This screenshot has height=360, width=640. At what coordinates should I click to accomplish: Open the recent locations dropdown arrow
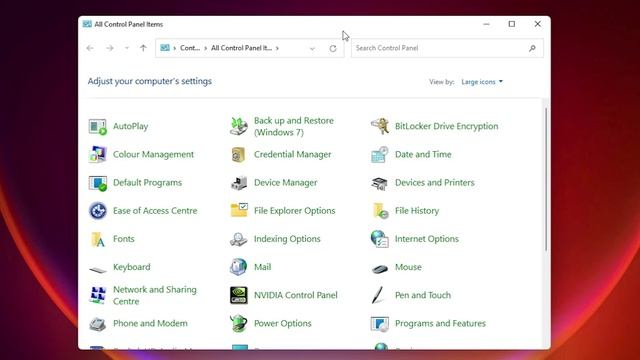(127, 48)
